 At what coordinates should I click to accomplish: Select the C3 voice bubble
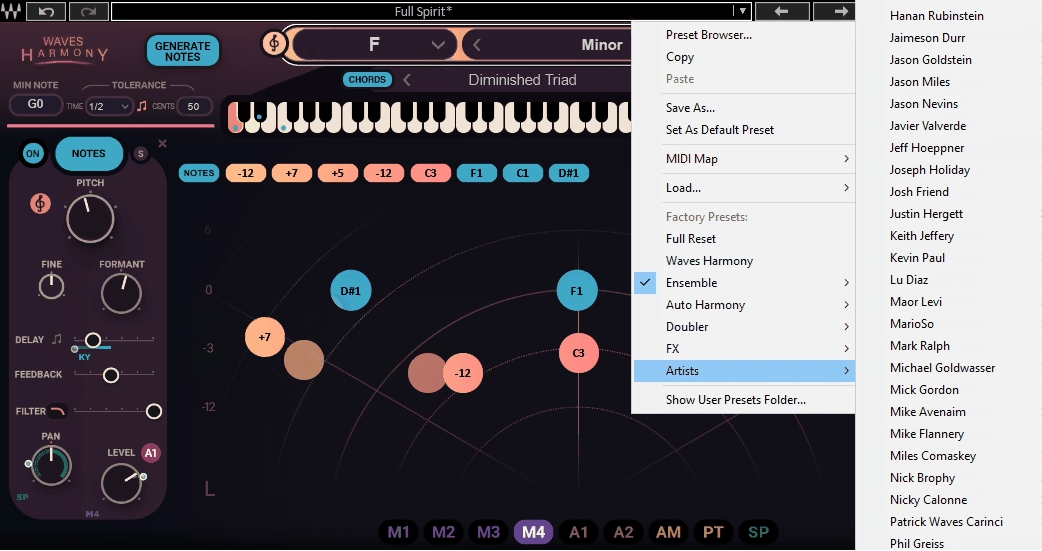click(579, 353)
